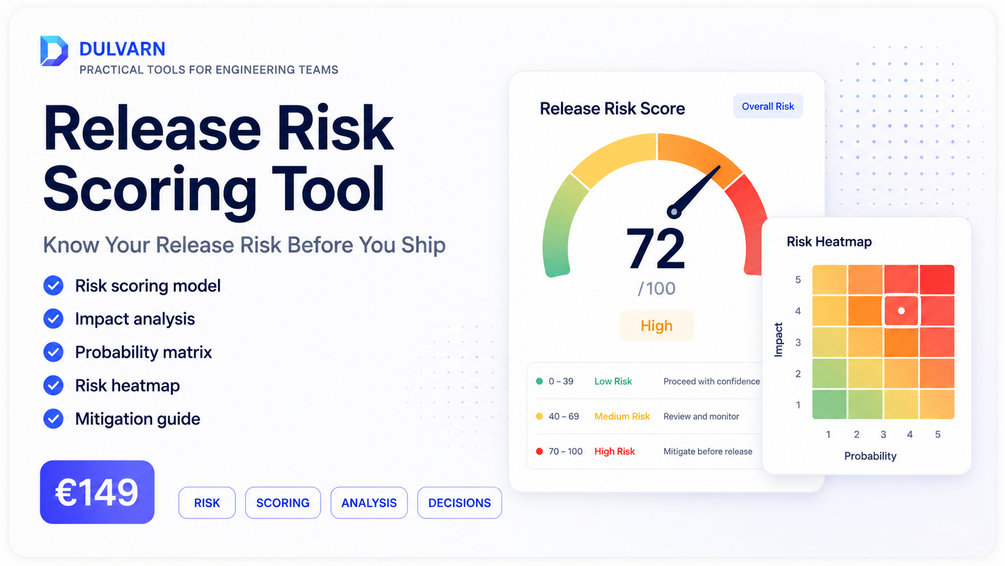Click the Low Risk label
Image resolution: width=1005 pixels, height=566 pixels.
tap(613, 381)
